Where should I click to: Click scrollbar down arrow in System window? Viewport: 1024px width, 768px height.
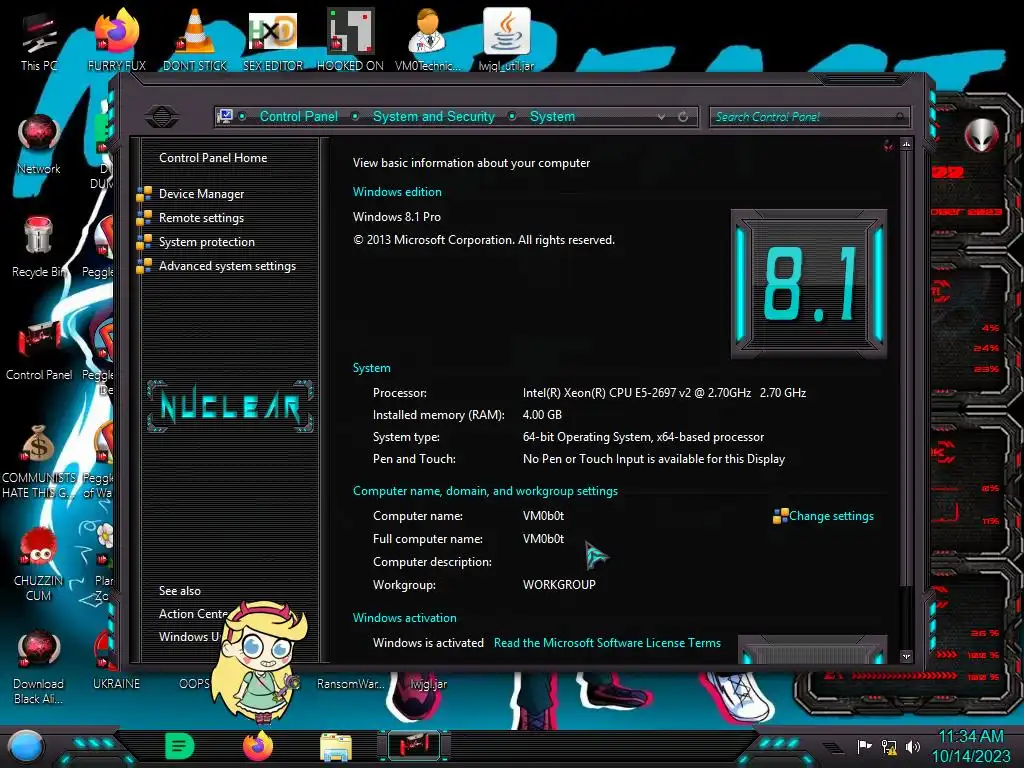coord(906,656)
